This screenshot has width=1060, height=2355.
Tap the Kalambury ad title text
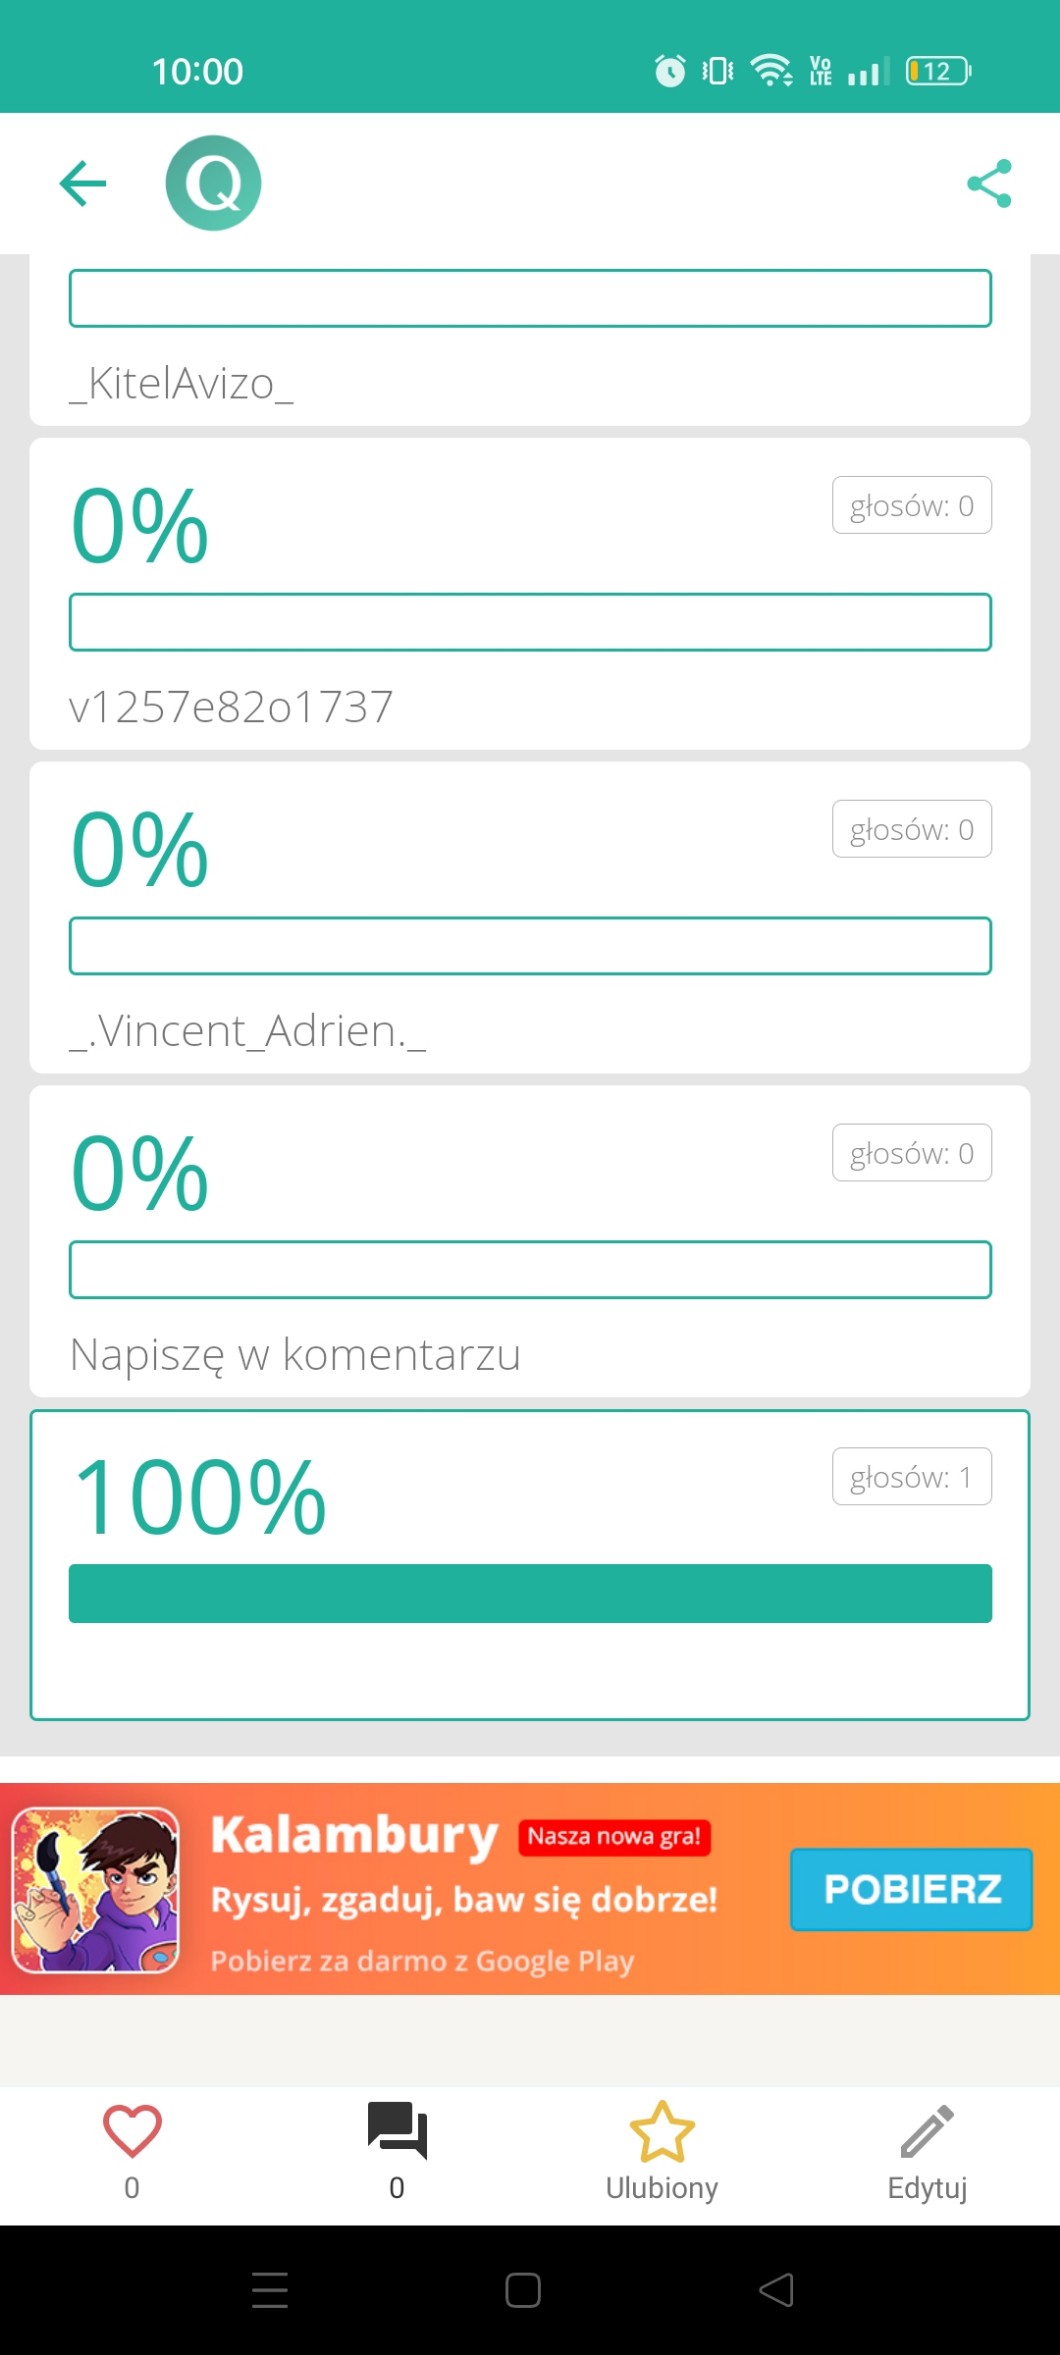coord(354,1836)
